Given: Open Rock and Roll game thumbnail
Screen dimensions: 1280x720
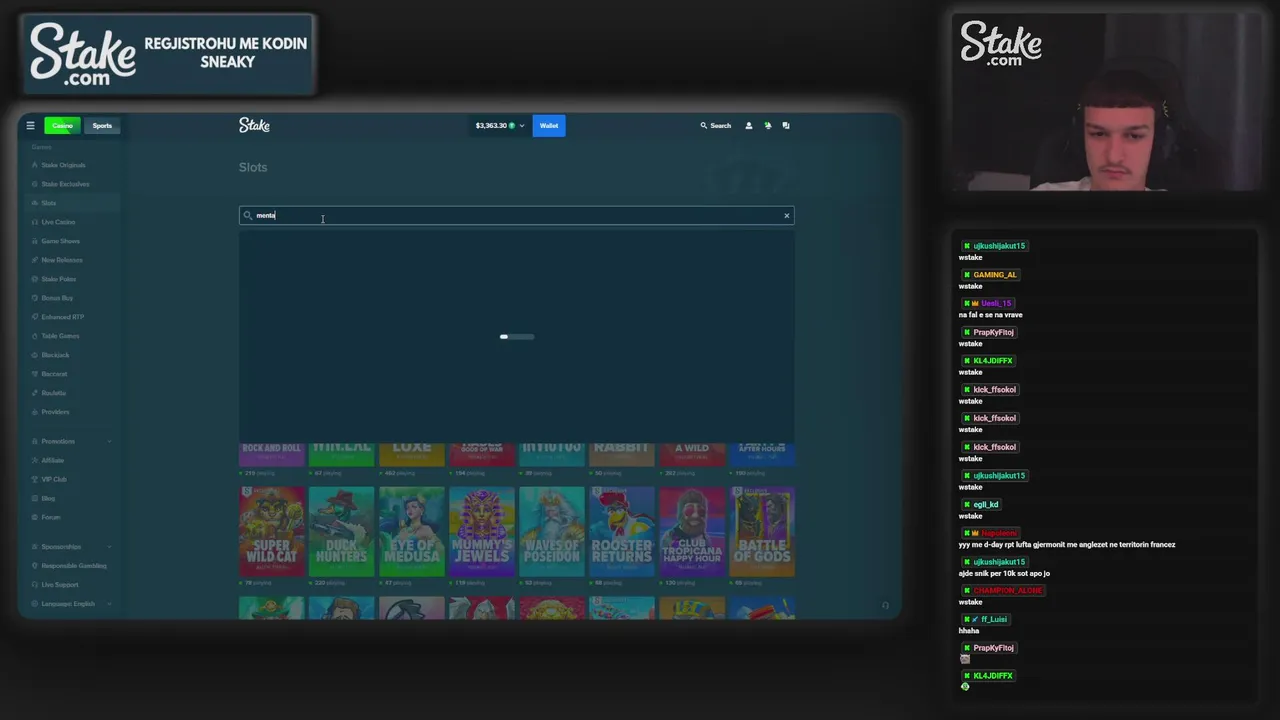Looking at the screenshot, I should (272, 454).
